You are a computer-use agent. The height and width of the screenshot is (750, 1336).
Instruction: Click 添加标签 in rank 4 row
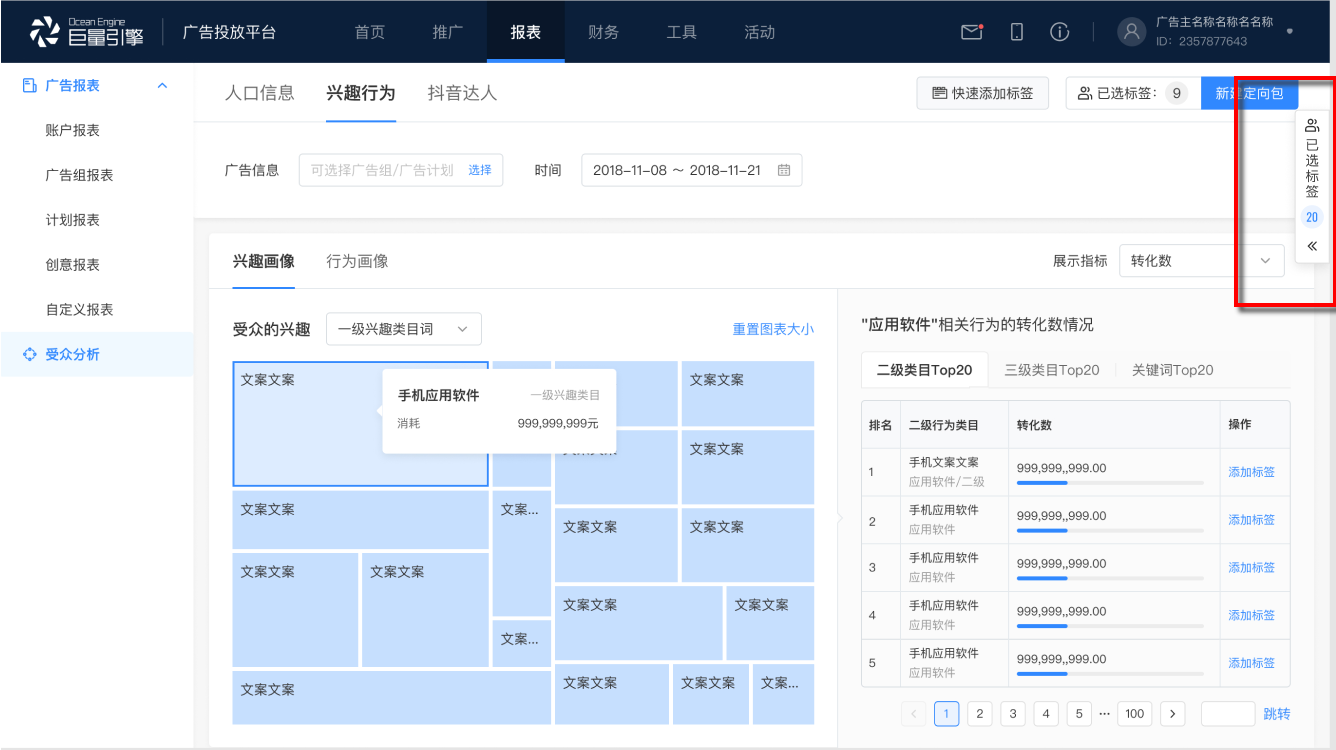coord(1252,615)
